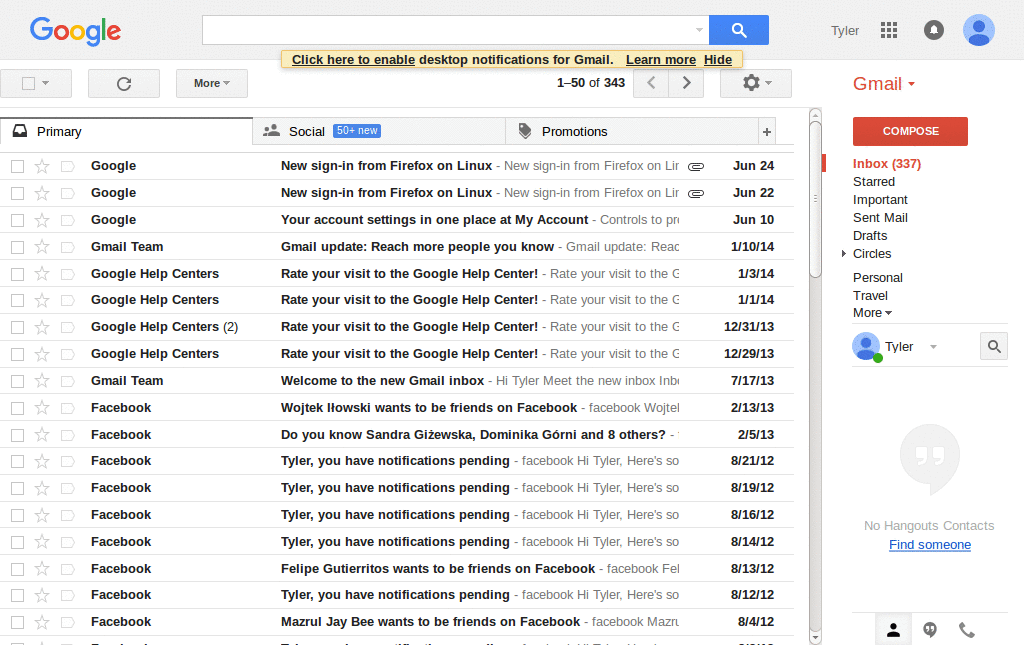Screen dimensions: 1024x645
Task: Click the scrollbar down arrow
Action: click(x=815, y=637)
